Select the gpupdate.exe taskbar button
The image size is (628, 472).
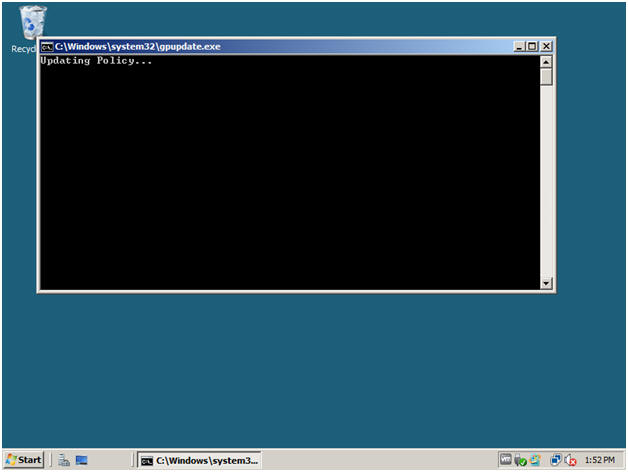point(199,460)
